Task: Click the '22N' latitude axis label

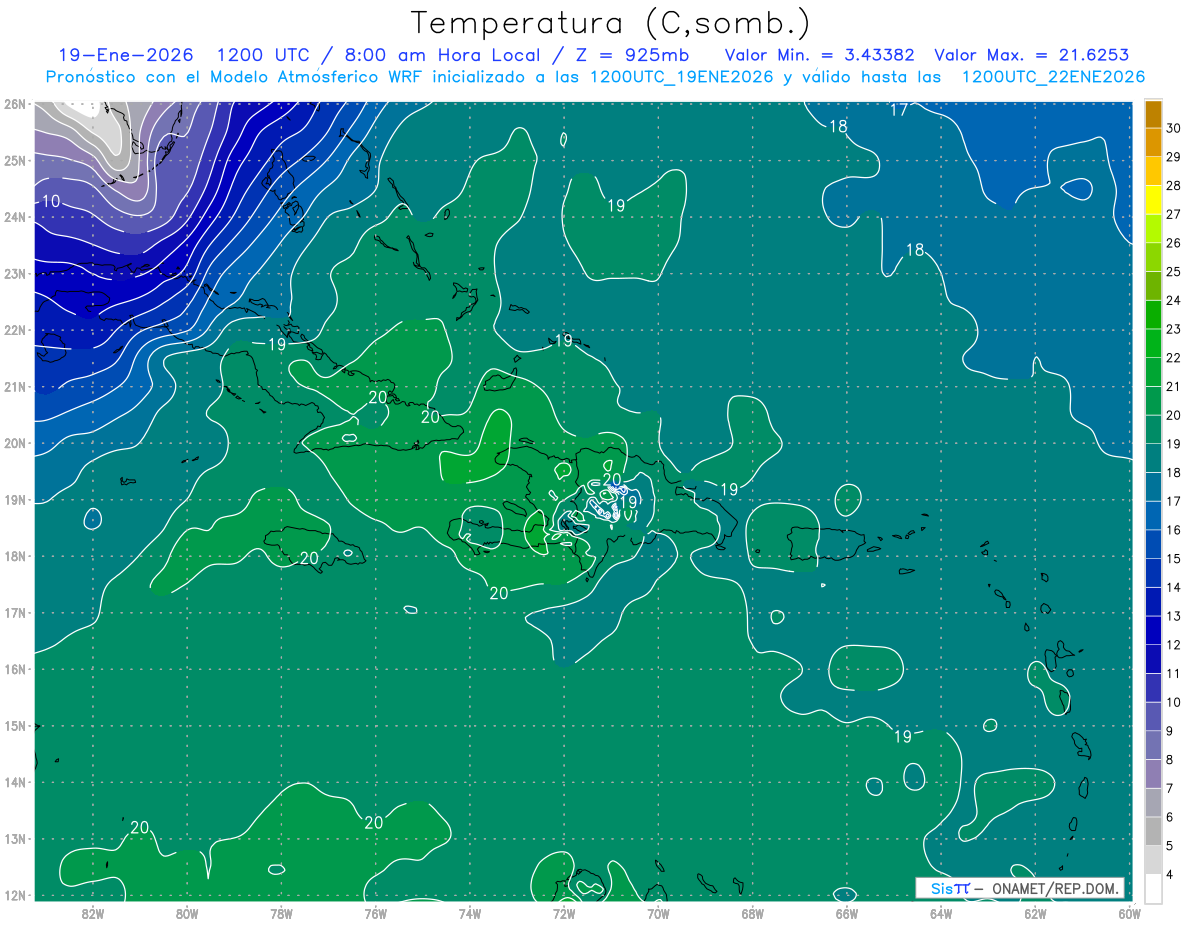Action: pos(15,330)
